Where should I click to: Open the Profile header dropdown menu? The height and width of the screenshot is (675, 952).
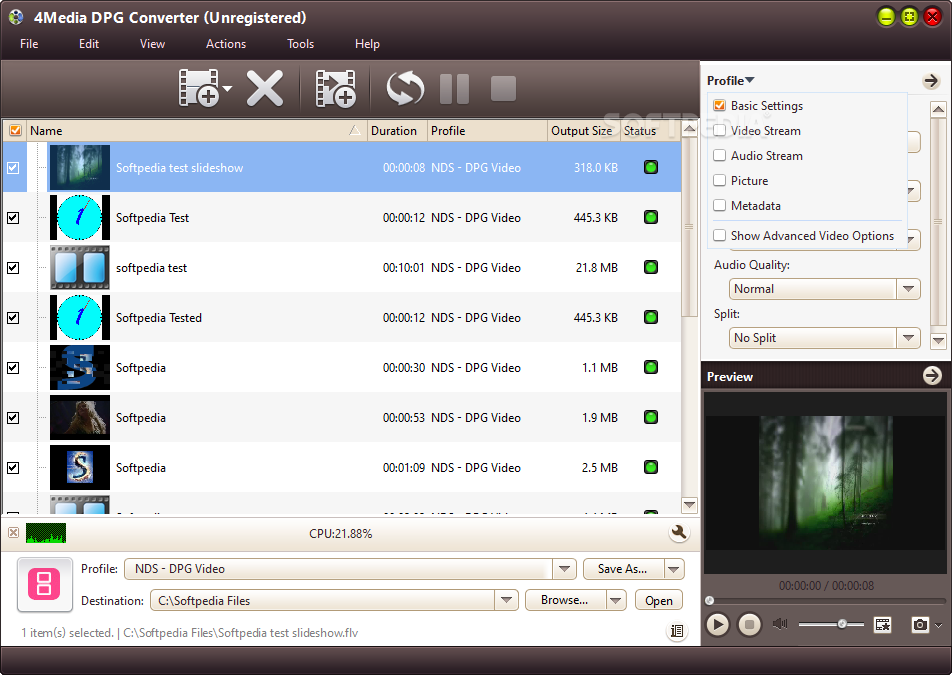[x=730, y=81]
